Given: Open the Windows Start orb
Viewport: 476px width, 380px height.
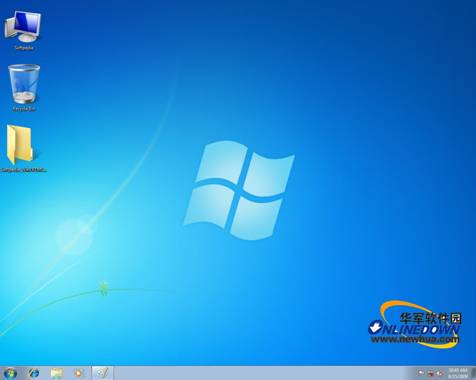Looking at the screenshot, I should coord(10,373).
